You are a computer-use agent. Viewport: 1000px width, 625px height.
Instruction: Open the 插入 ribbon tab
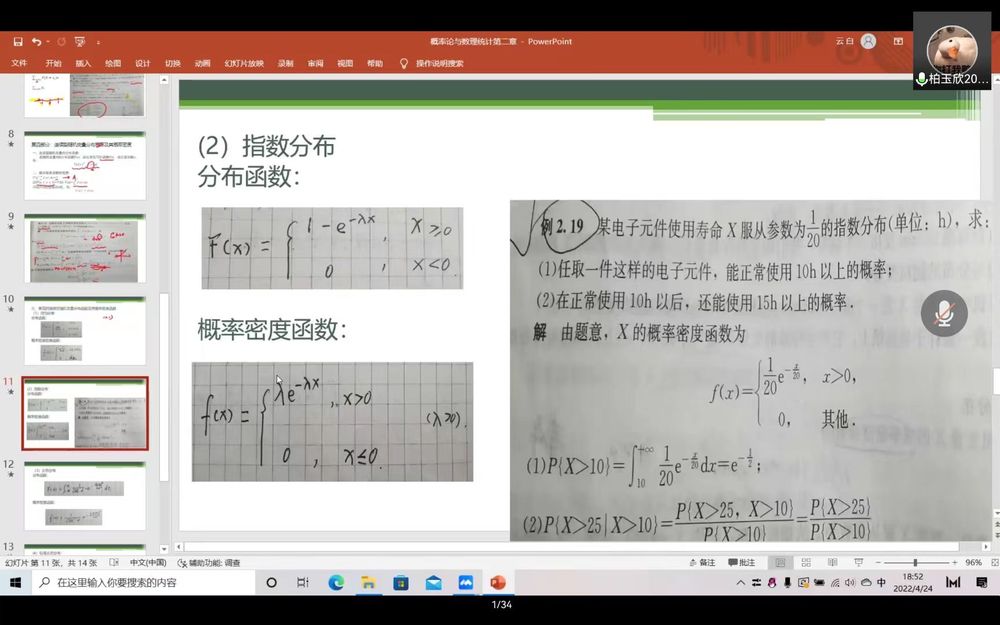click(83, 63)
